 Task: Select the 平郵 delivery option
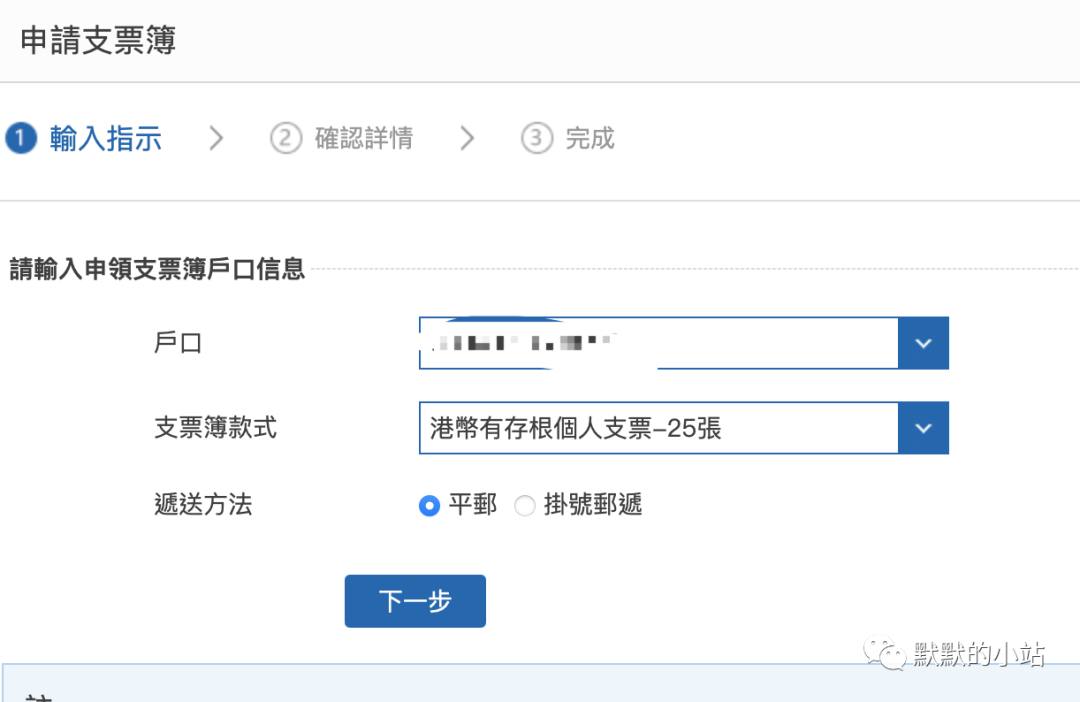(428, 506)
